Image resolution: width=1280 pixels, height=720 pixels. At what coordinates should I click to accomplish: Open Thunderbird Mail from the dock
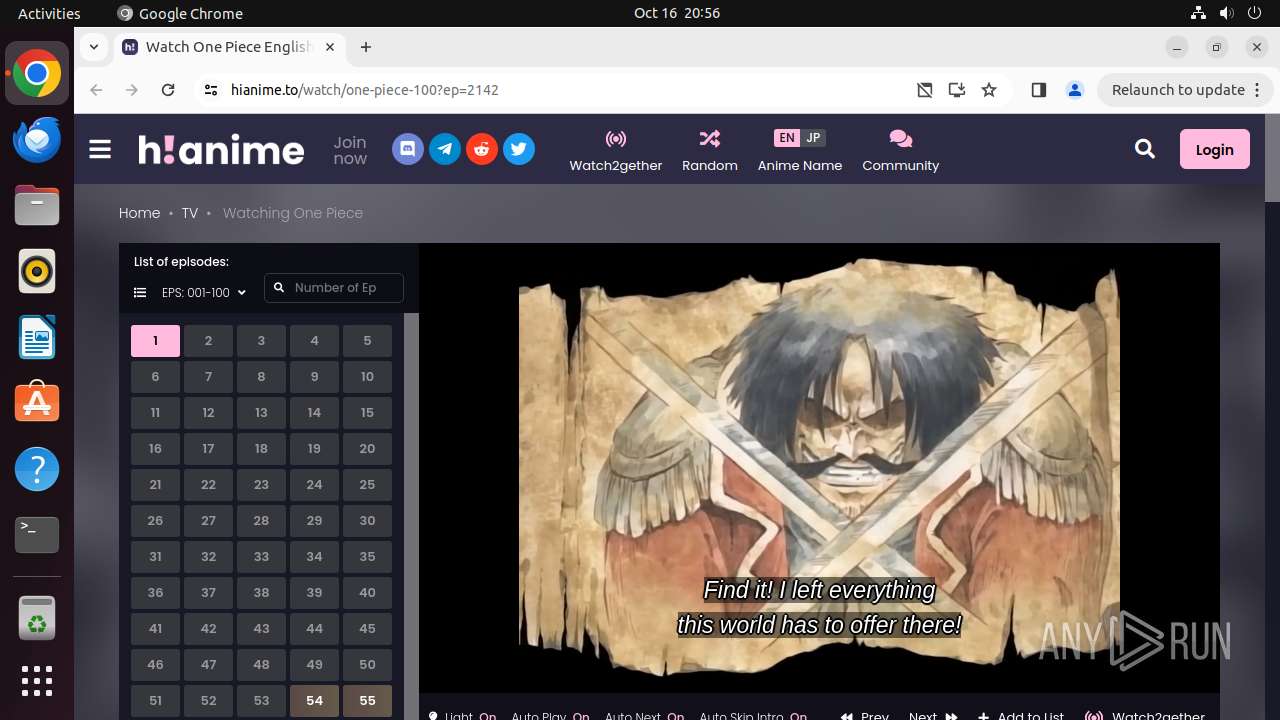coord(37,140)
